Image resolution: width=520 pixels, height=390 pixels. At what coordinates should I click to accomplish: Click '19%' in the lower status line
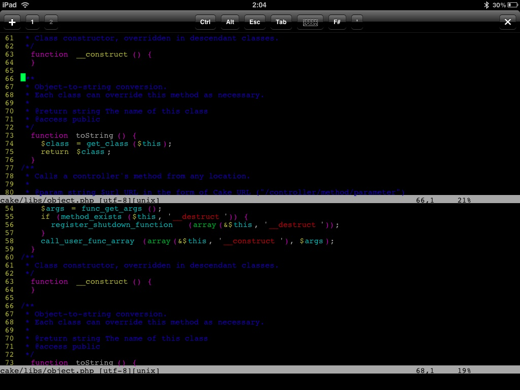464,370
